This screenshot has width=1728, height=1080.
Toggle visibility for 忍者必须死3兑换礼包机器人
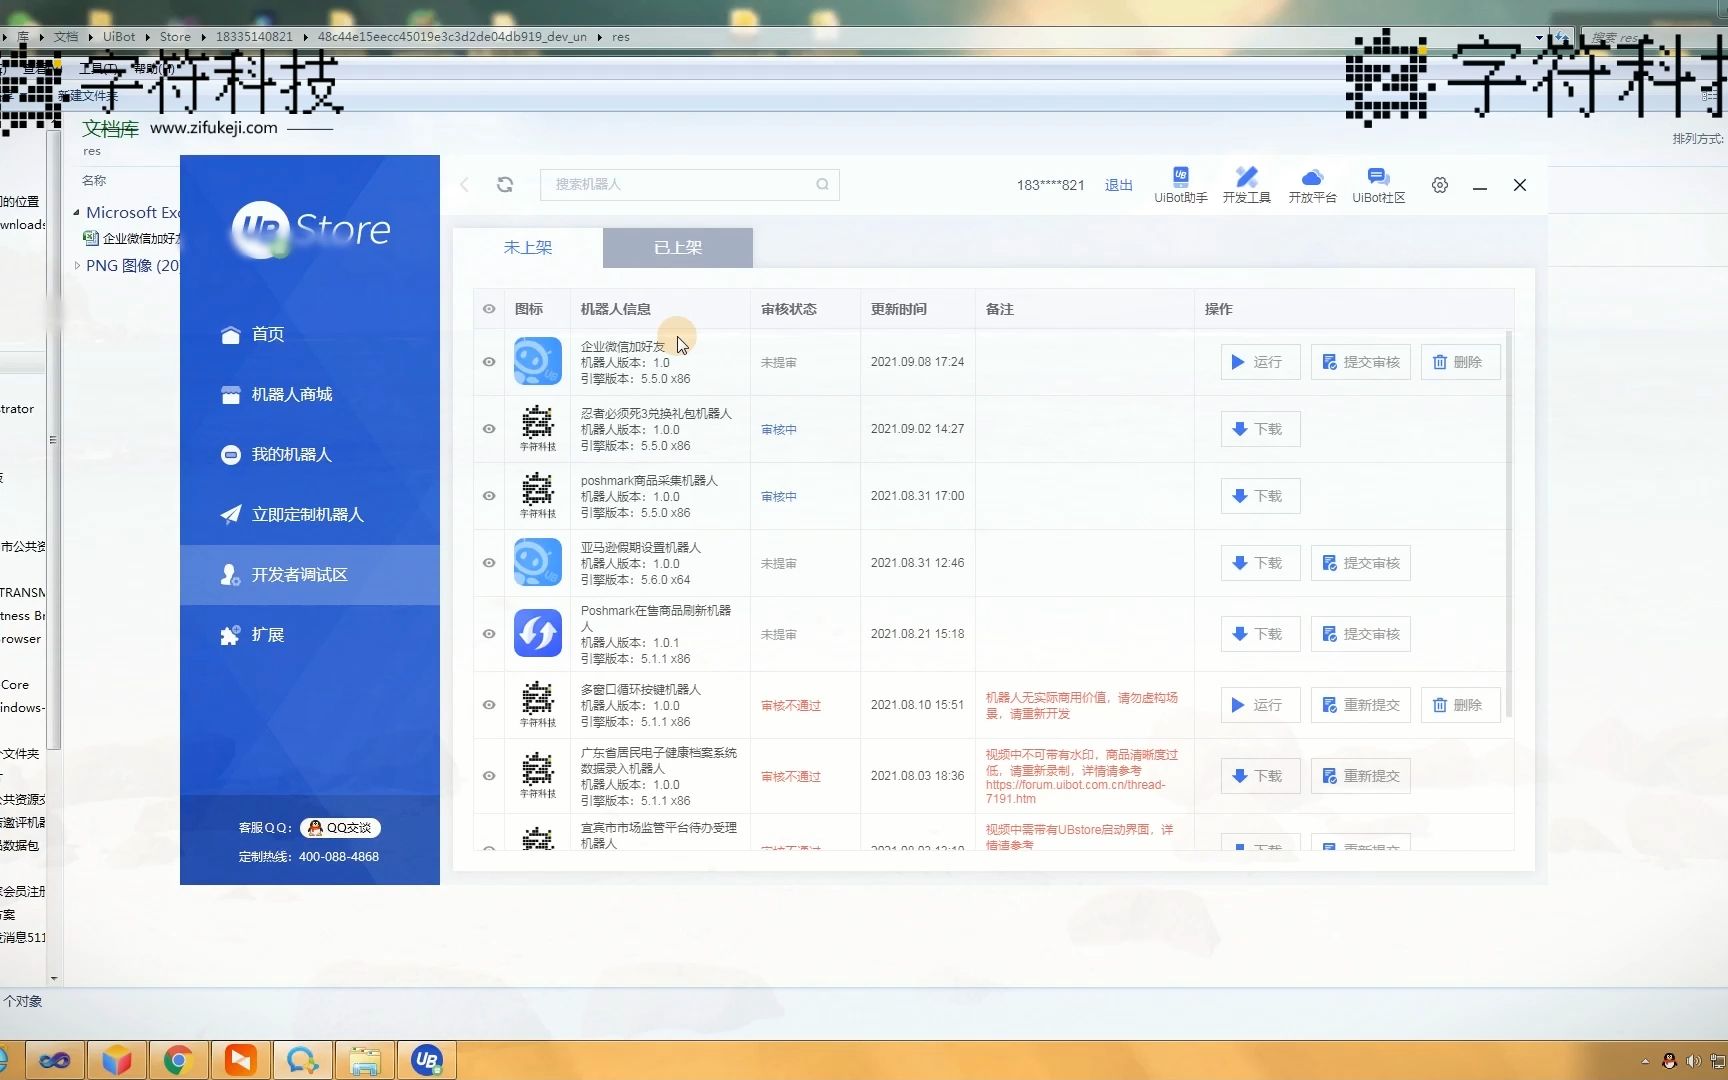[x=489, y=429]
